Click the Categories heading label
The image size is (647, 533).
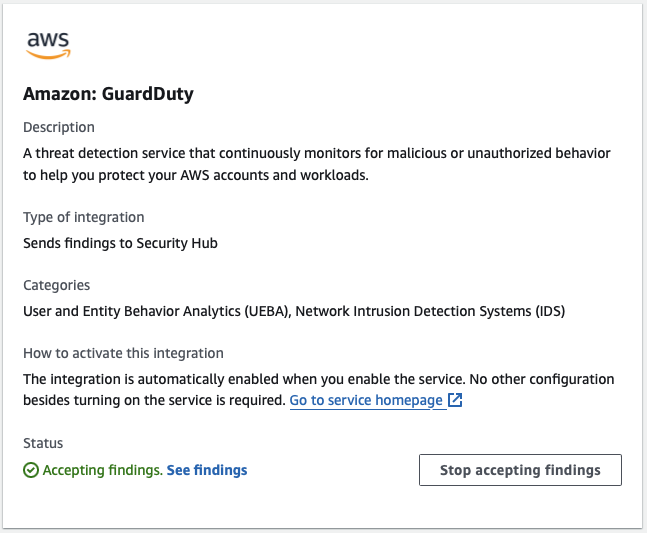[57, 286]
